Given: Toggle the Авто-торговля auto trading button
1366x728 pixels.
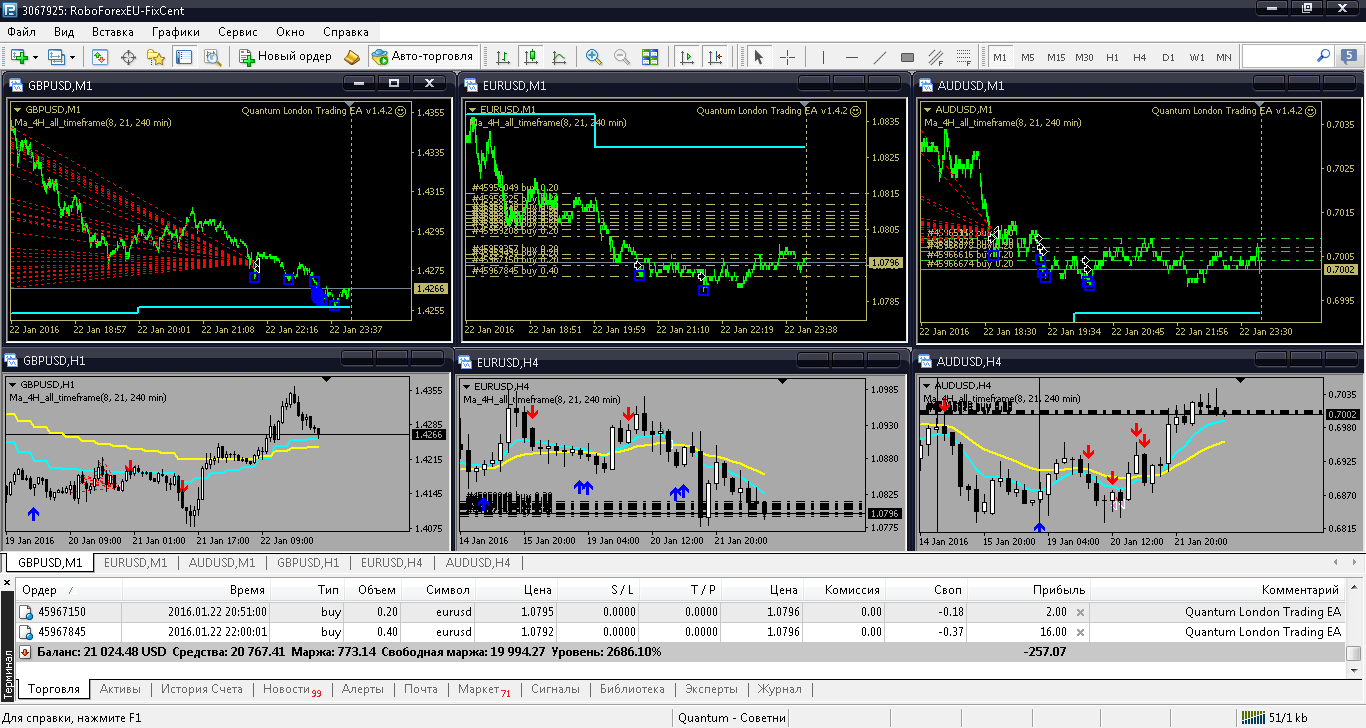Looking at the screenshot, I should pos(421,57).
